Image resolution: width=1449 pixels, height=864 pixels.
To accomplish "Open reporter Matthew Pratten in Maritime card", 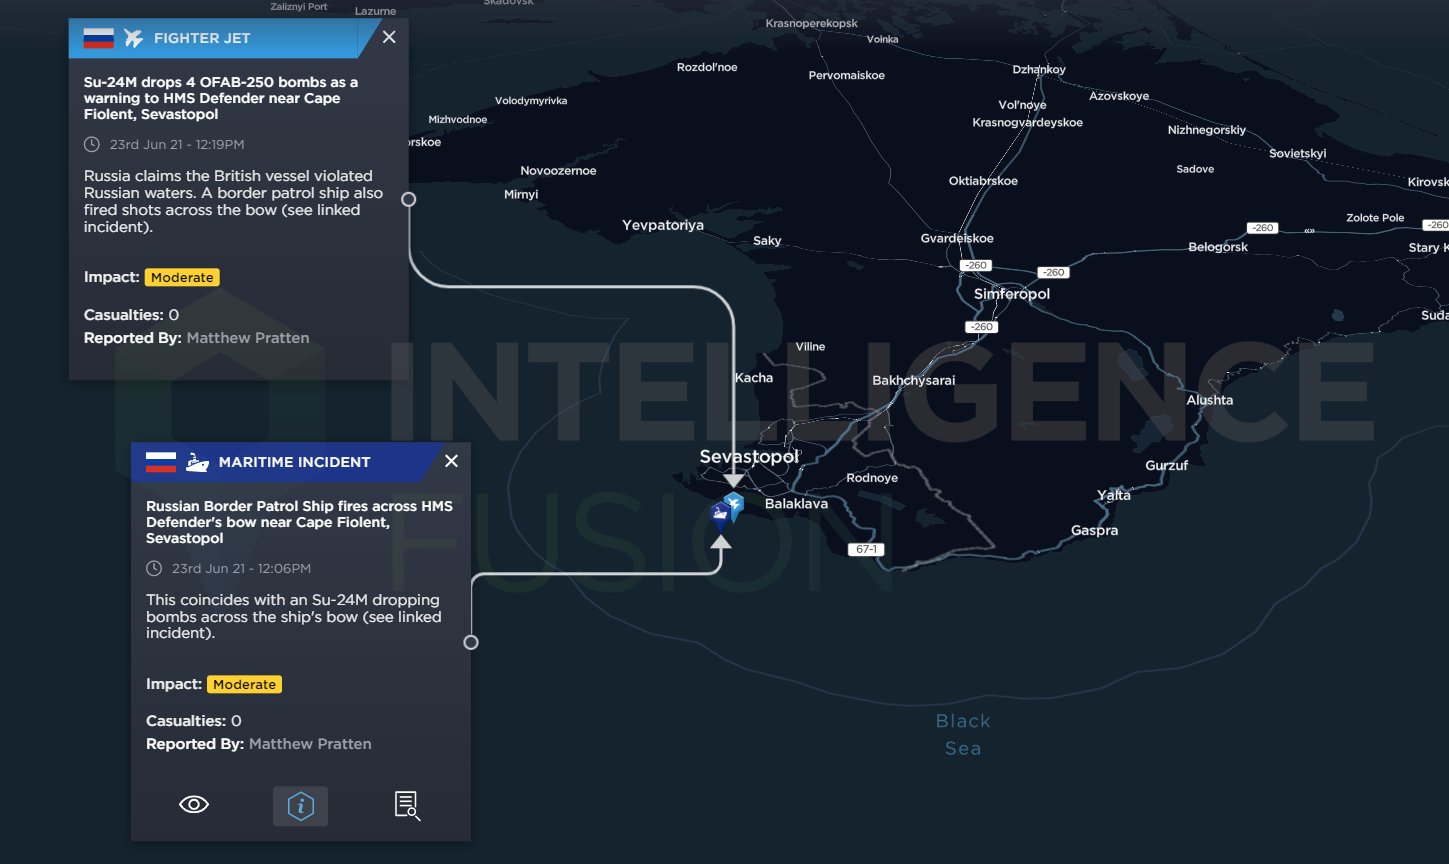I will click(x=310, y=744).
